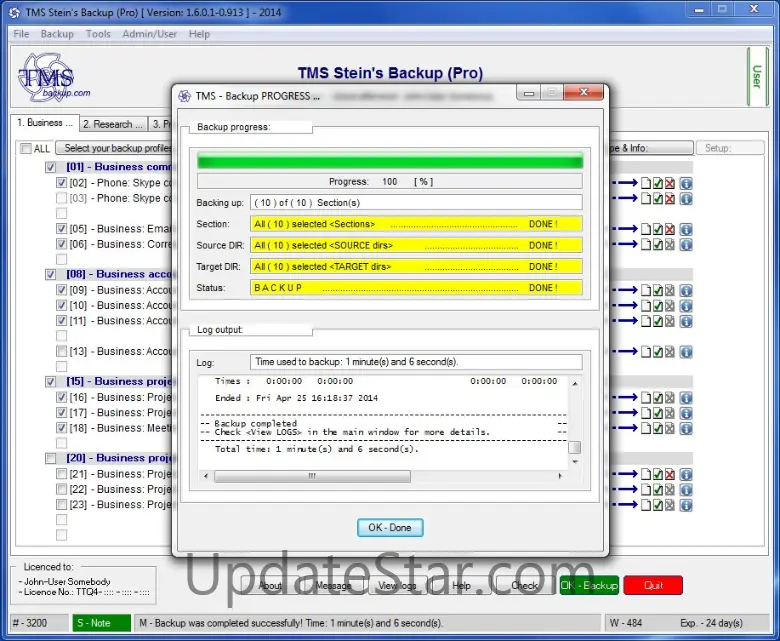Click green check page icon in row [16]
Screen dimensions: 780x641
pos(658,398)
